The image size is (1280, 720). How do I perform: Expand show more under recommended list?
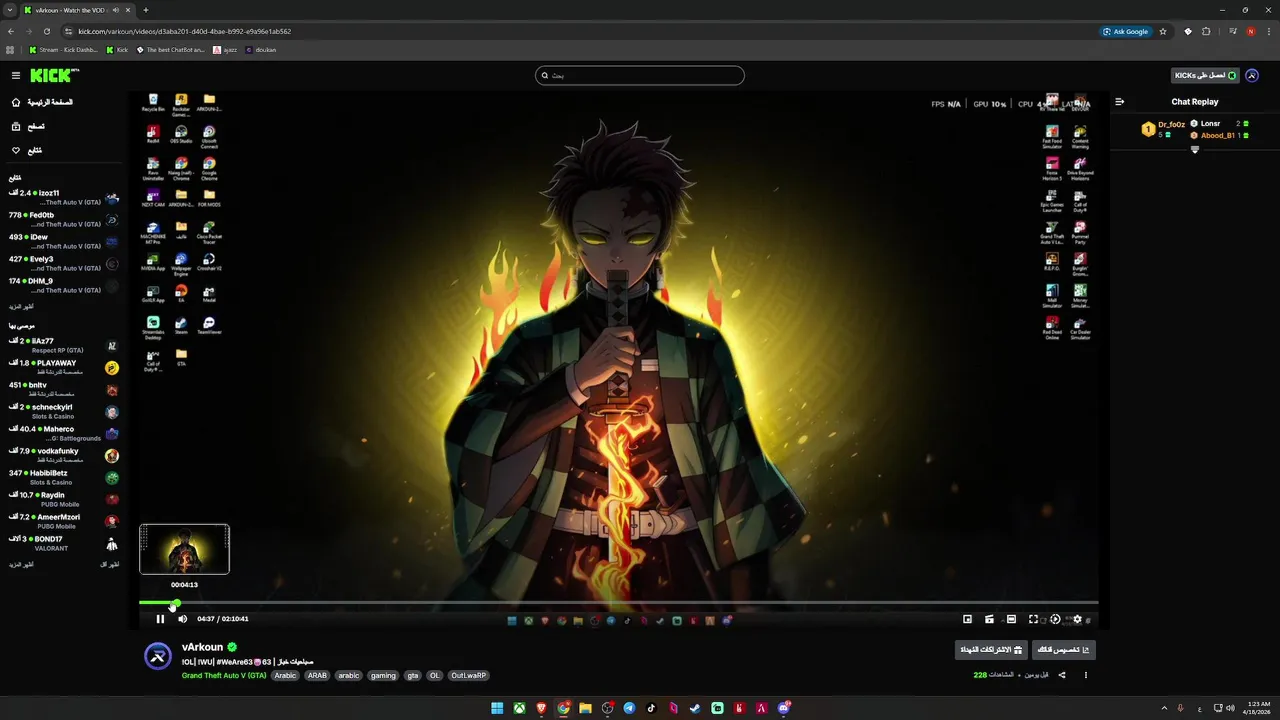click(x=22, y=565)
